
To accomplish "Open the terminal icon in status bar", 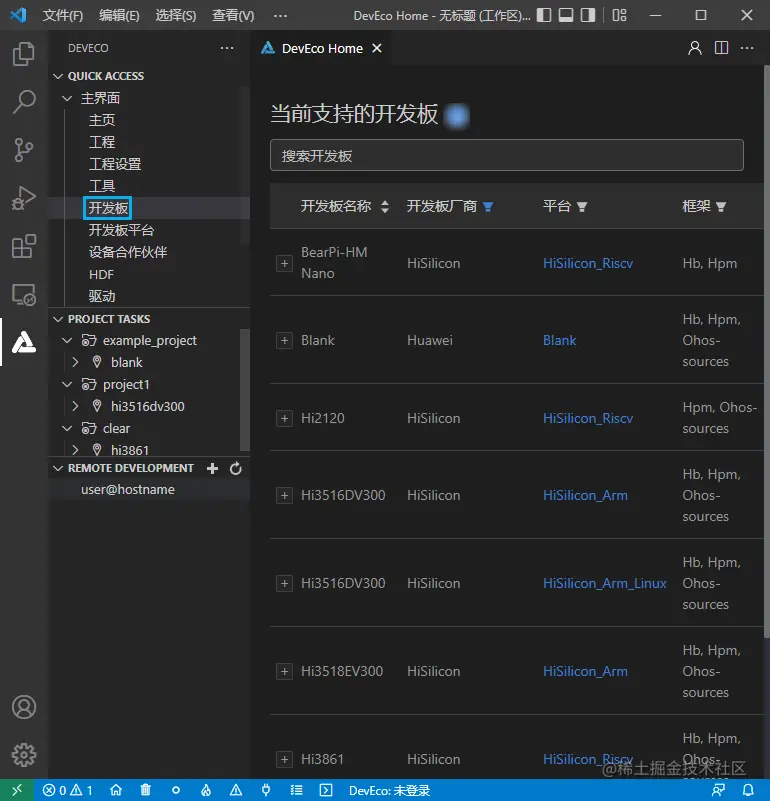I will [x=326, y=790].
